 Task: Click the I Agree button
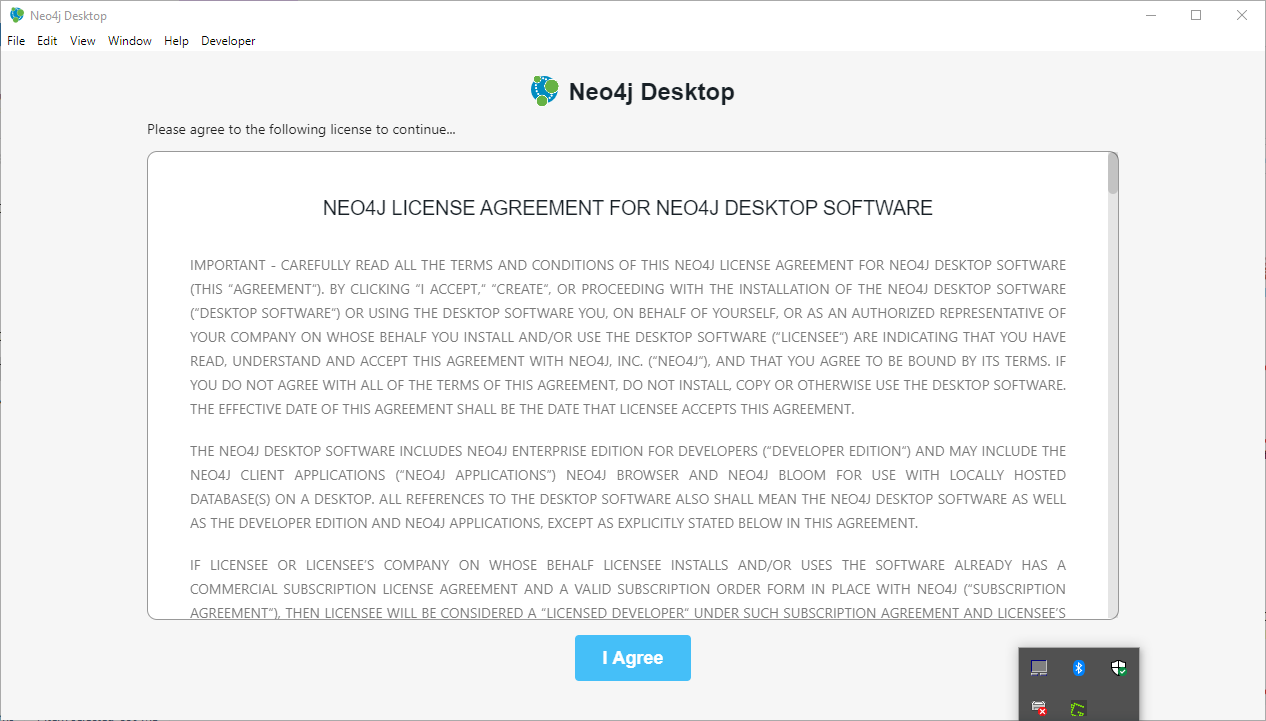[632, 658]
